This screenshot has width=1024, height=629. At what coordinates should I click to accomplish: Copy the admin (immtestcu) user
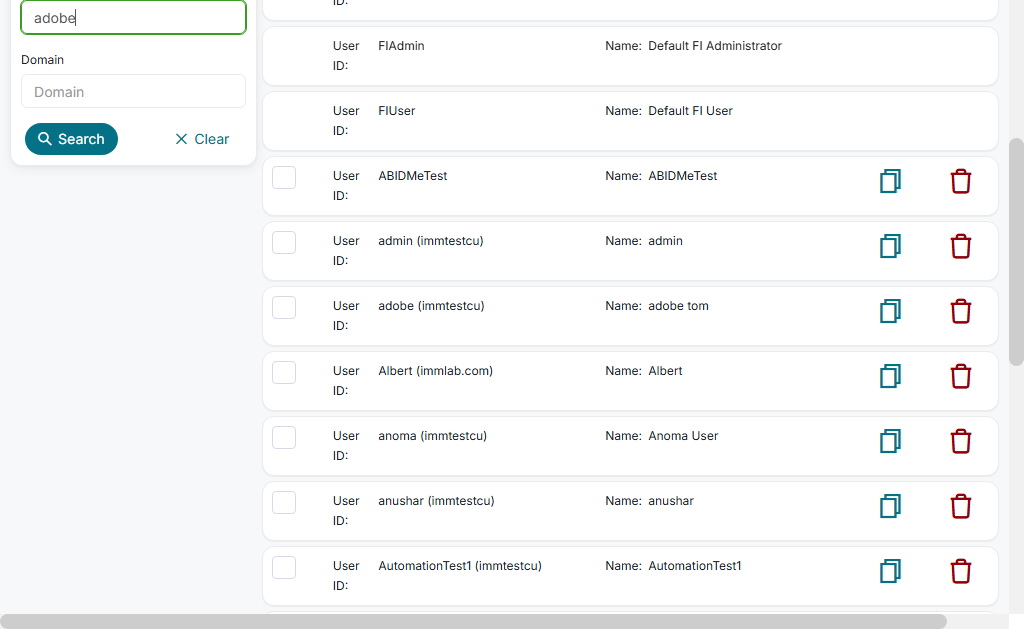point(890,246)
